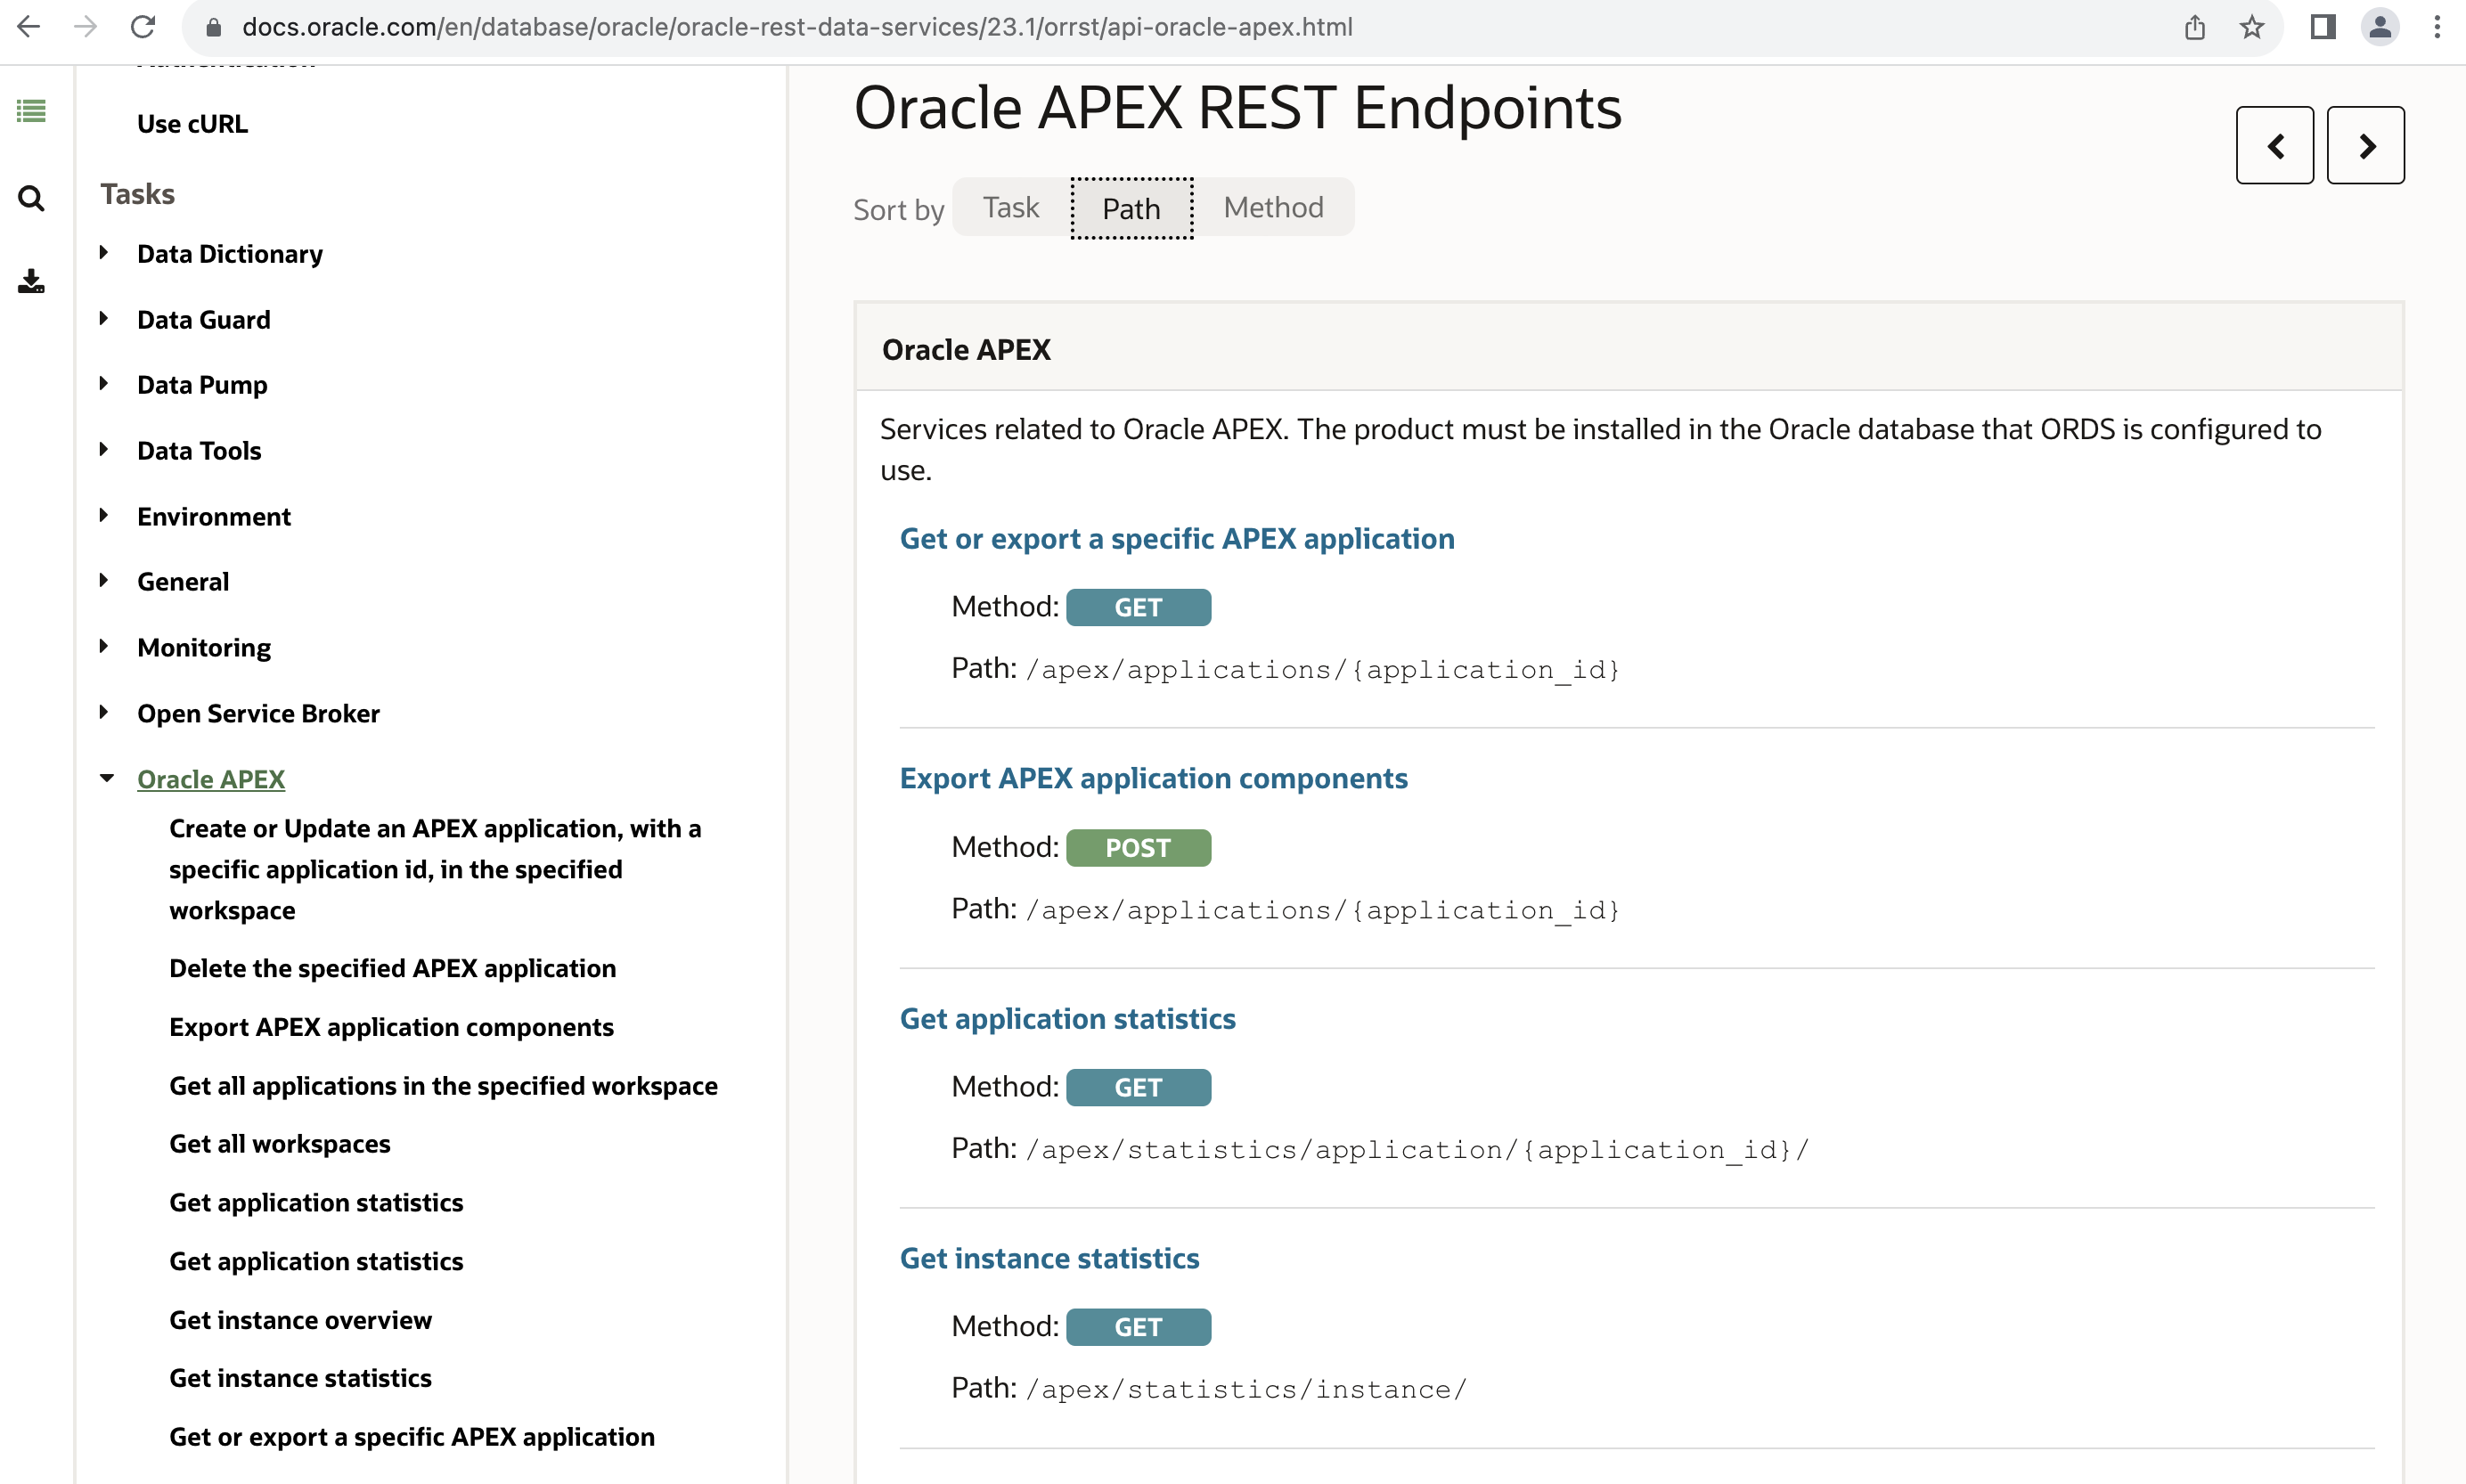Click the browser share icon
This screenshot has width=2466, height=1484.
2194,27
